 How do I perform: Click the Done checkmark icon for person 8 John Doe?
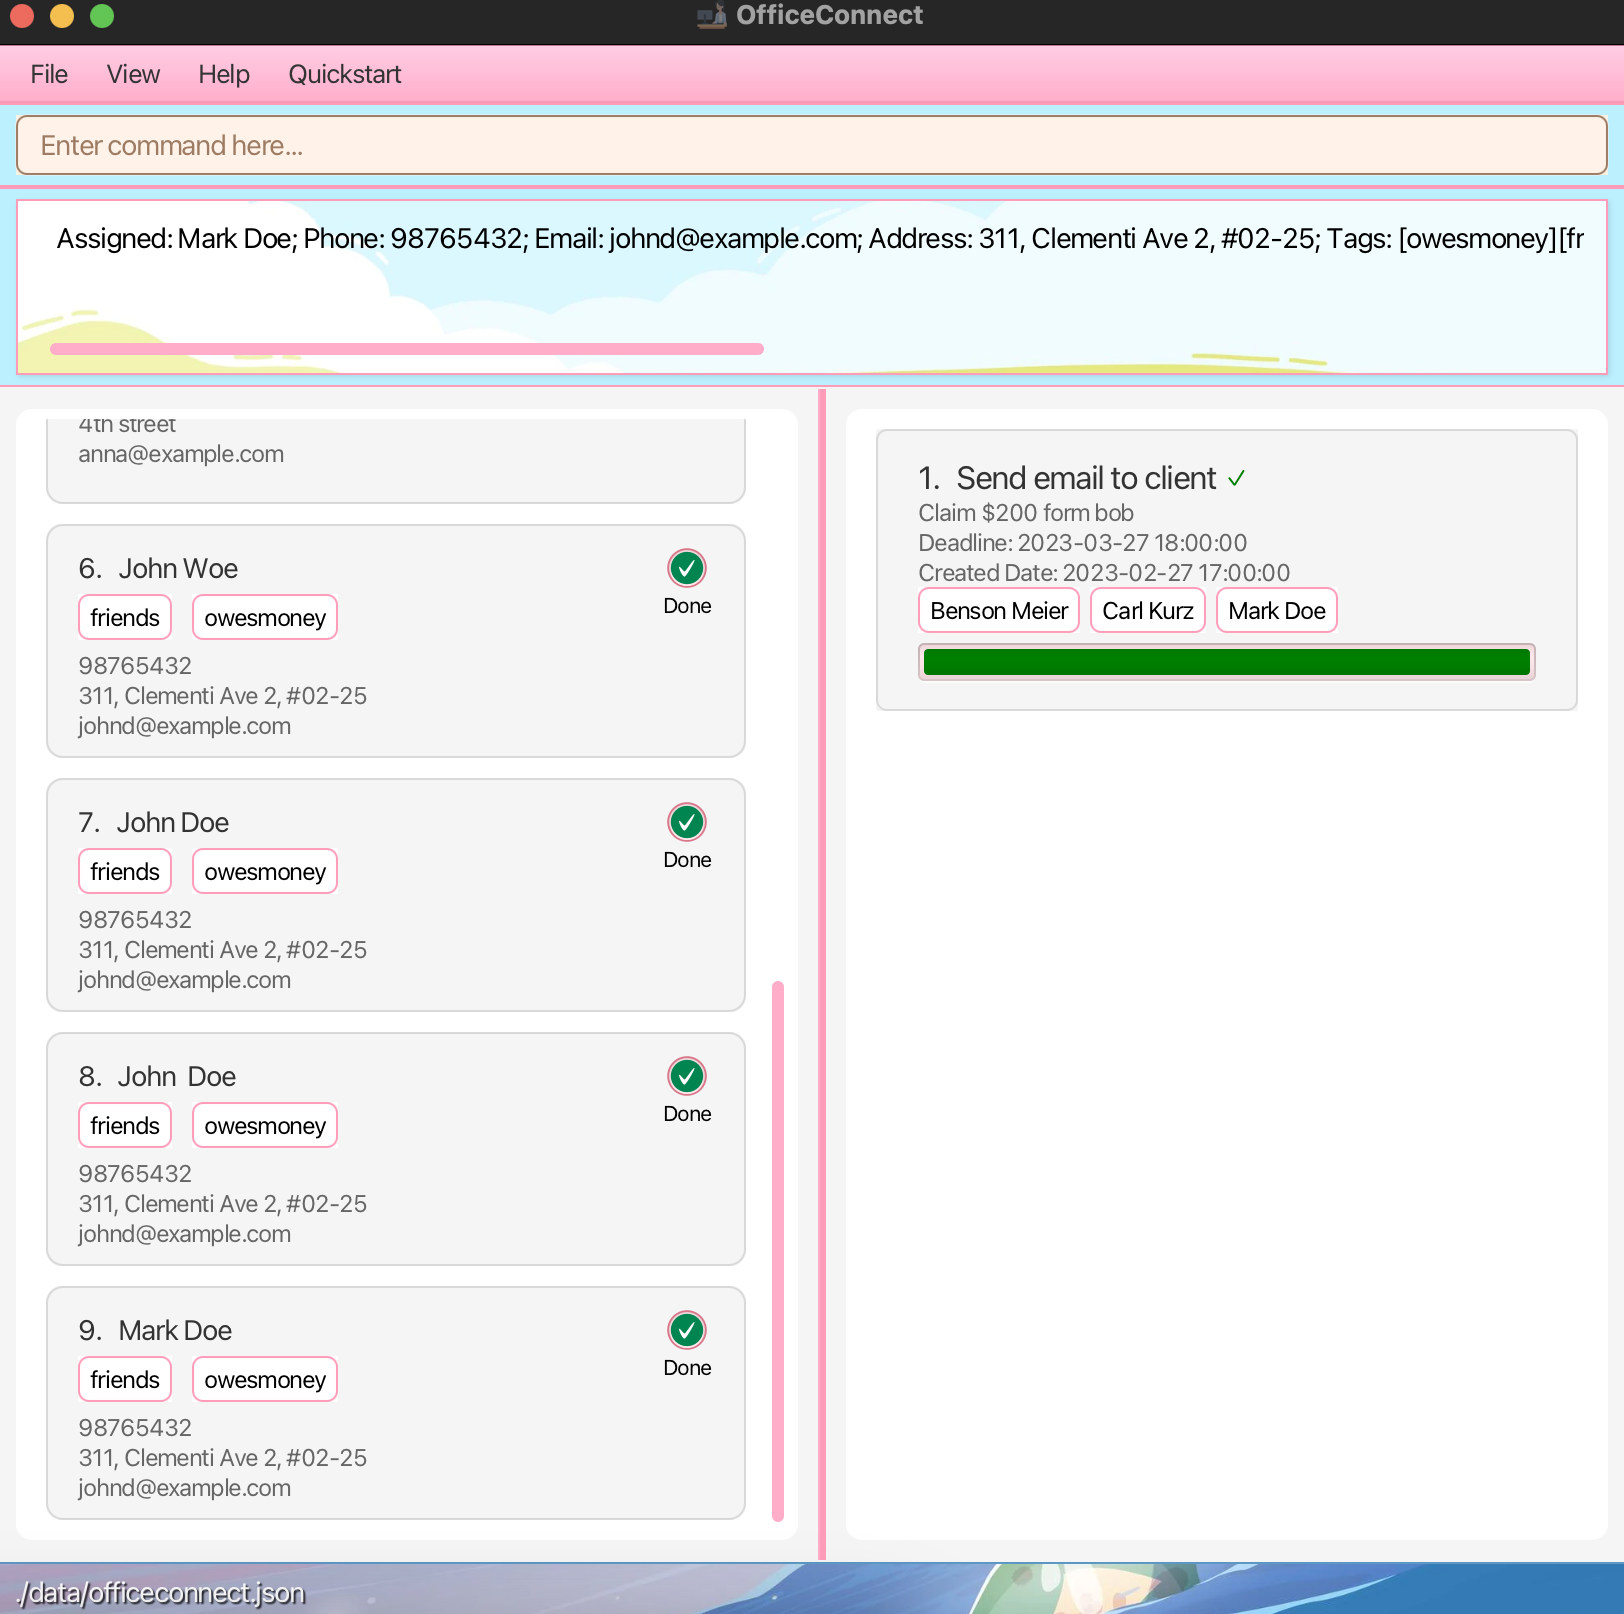pos(687,1076)
